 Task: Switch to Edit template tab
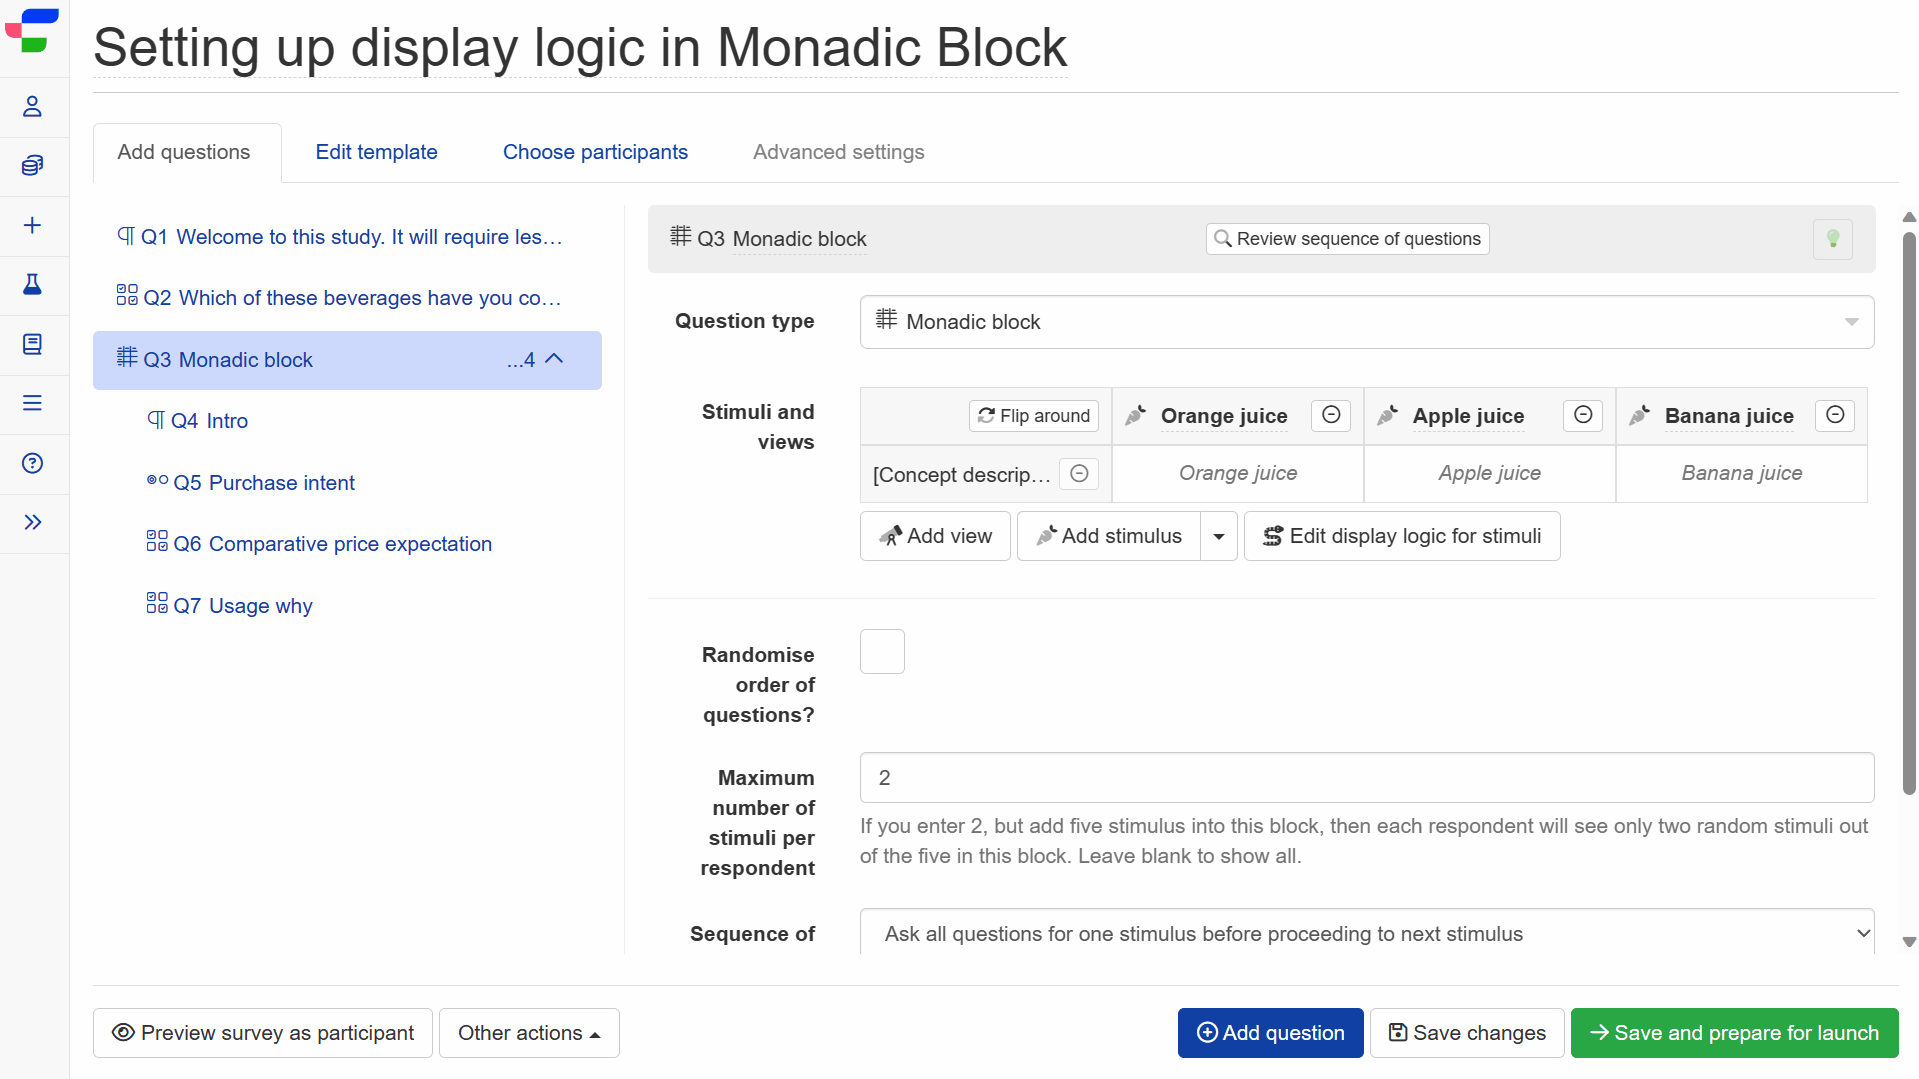pyautogui.click(x=376, y=152)
